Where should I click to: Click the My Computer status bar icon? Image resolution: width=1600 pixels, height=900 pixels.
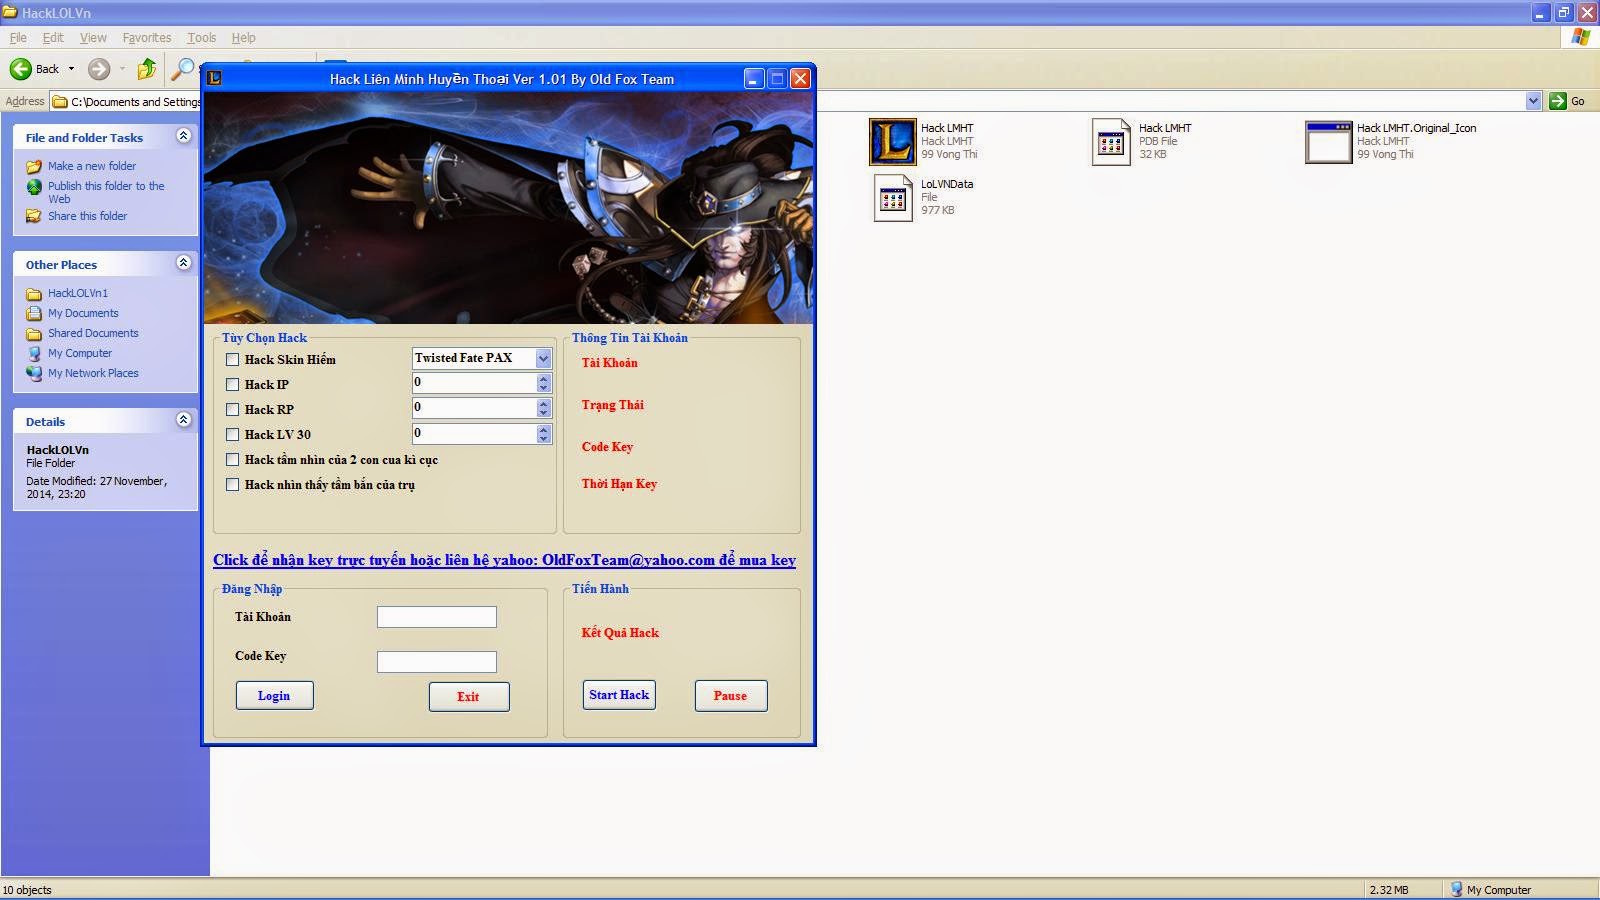[1457, 889]
